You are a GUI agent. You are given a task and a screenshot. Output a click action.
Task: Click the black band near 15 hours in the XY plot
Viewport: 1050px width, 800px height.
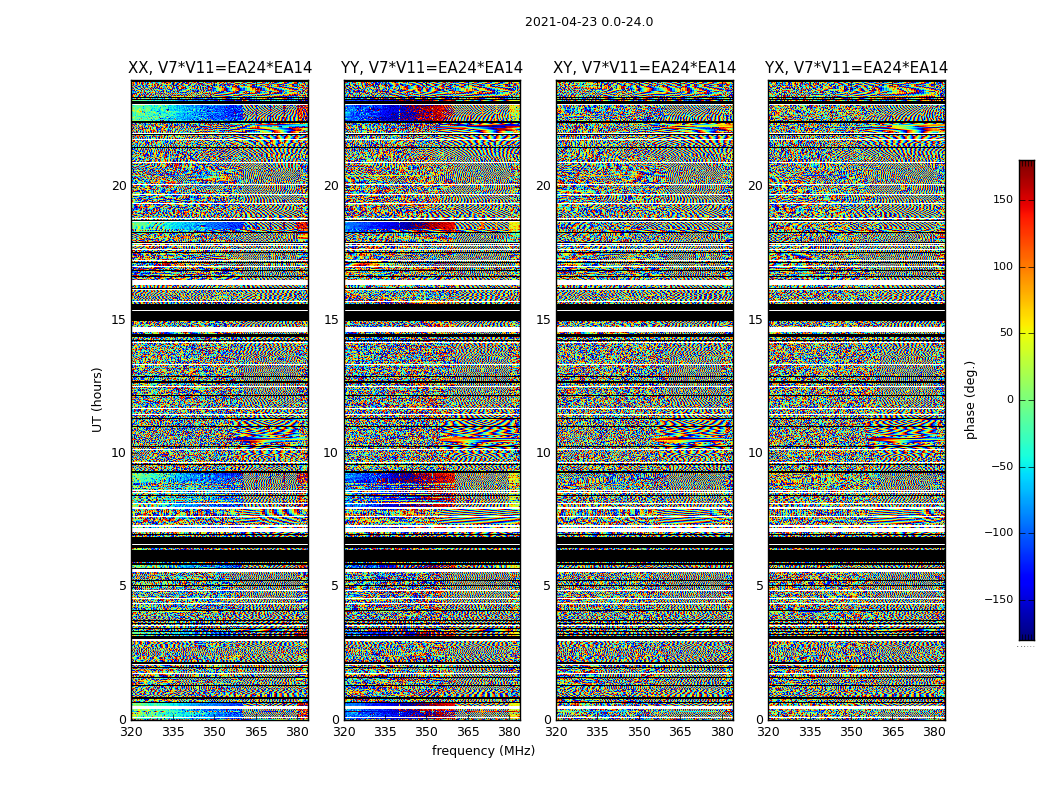pos(645,315)
